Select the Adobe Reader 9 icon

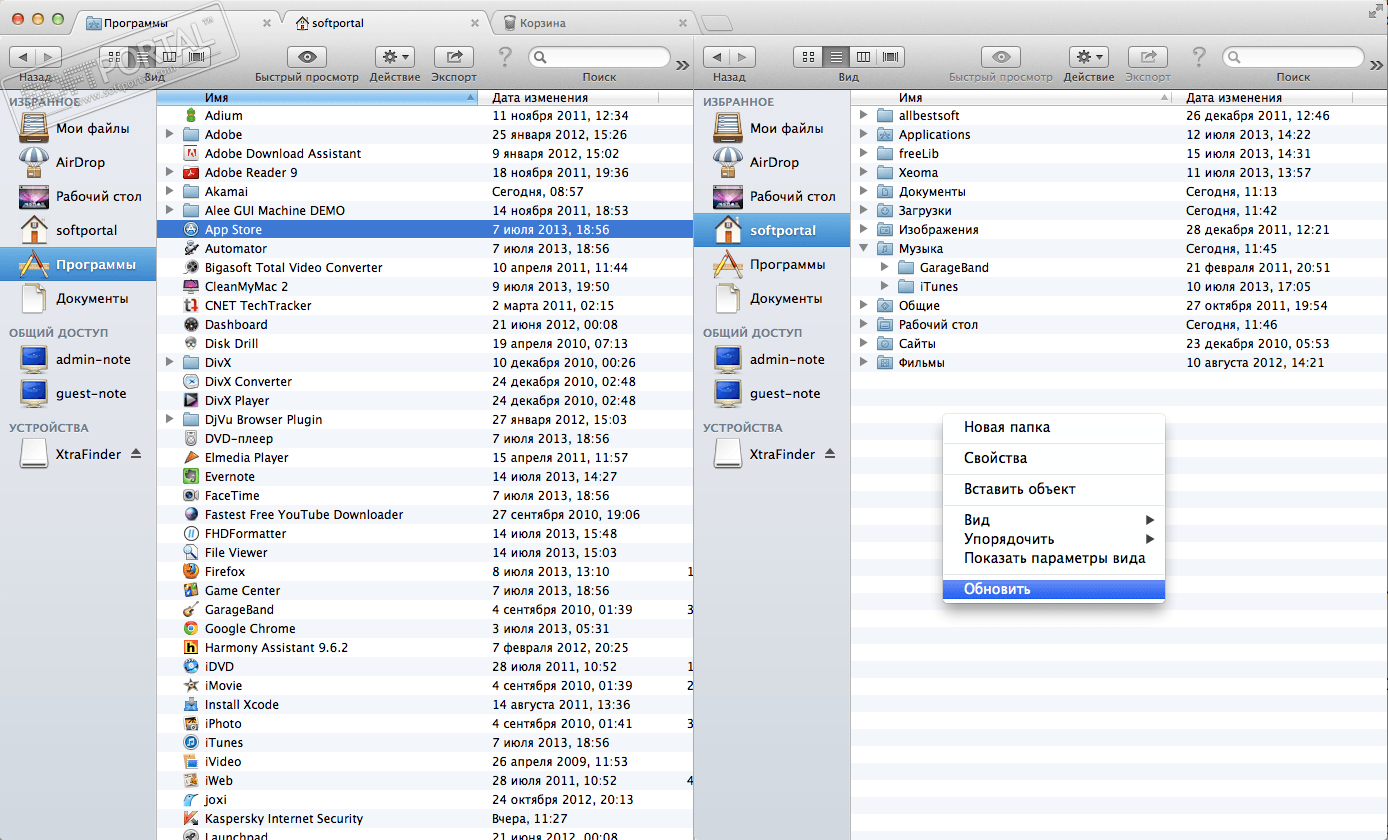(192, 173)
